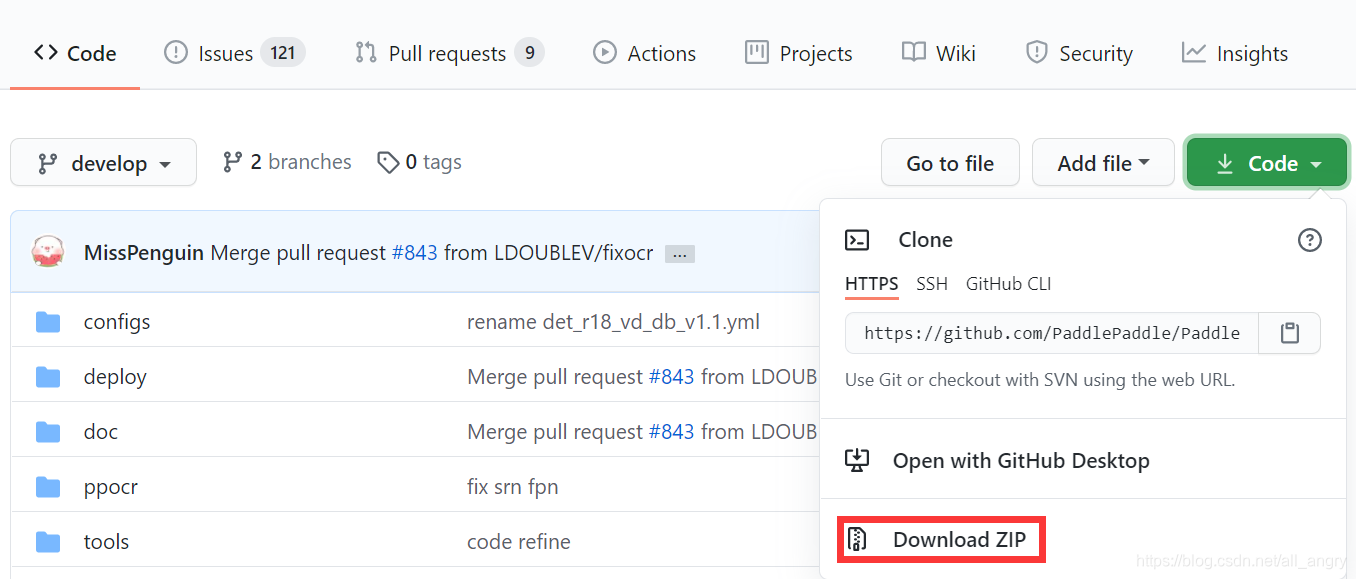The image size is (1356, 579).
Task: Click the clone URL input field
Action: 1052,333
